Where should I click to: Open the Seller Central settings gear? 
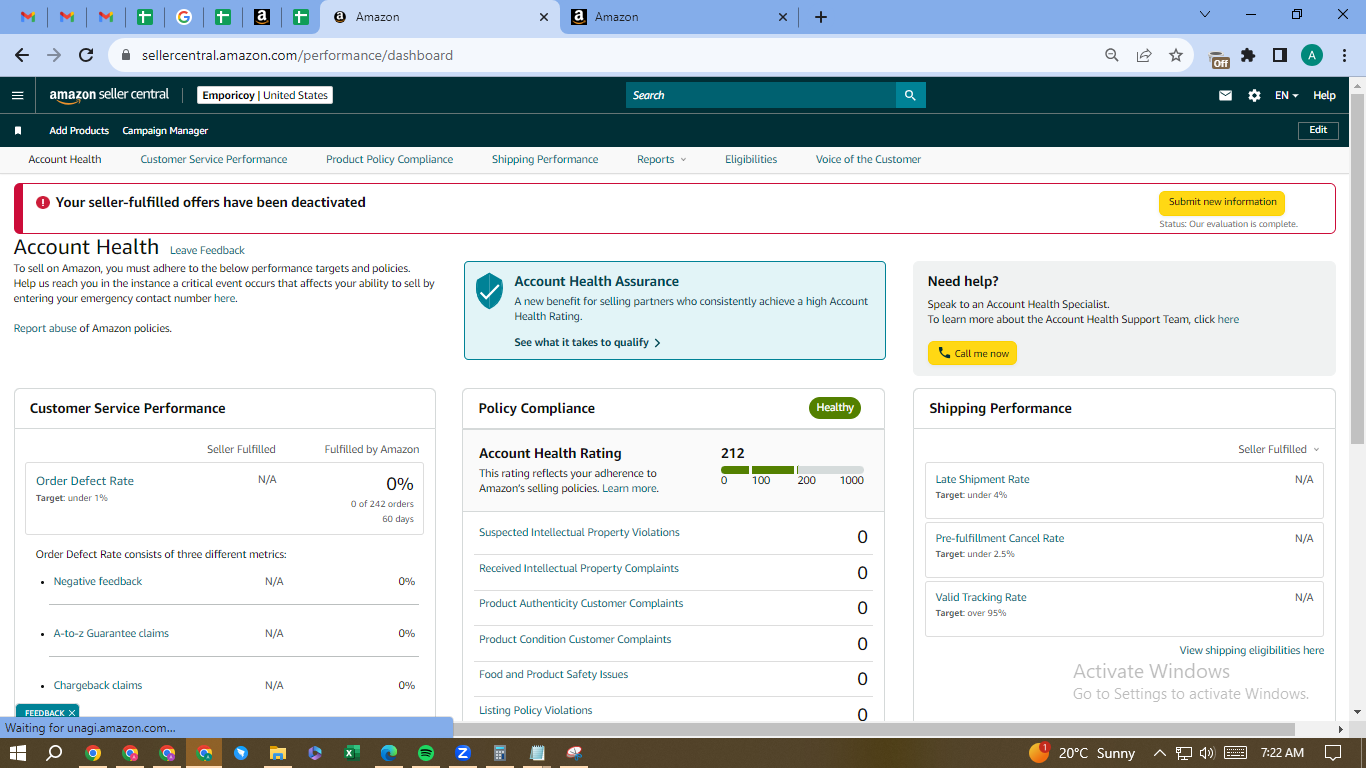coord(1254,95)
